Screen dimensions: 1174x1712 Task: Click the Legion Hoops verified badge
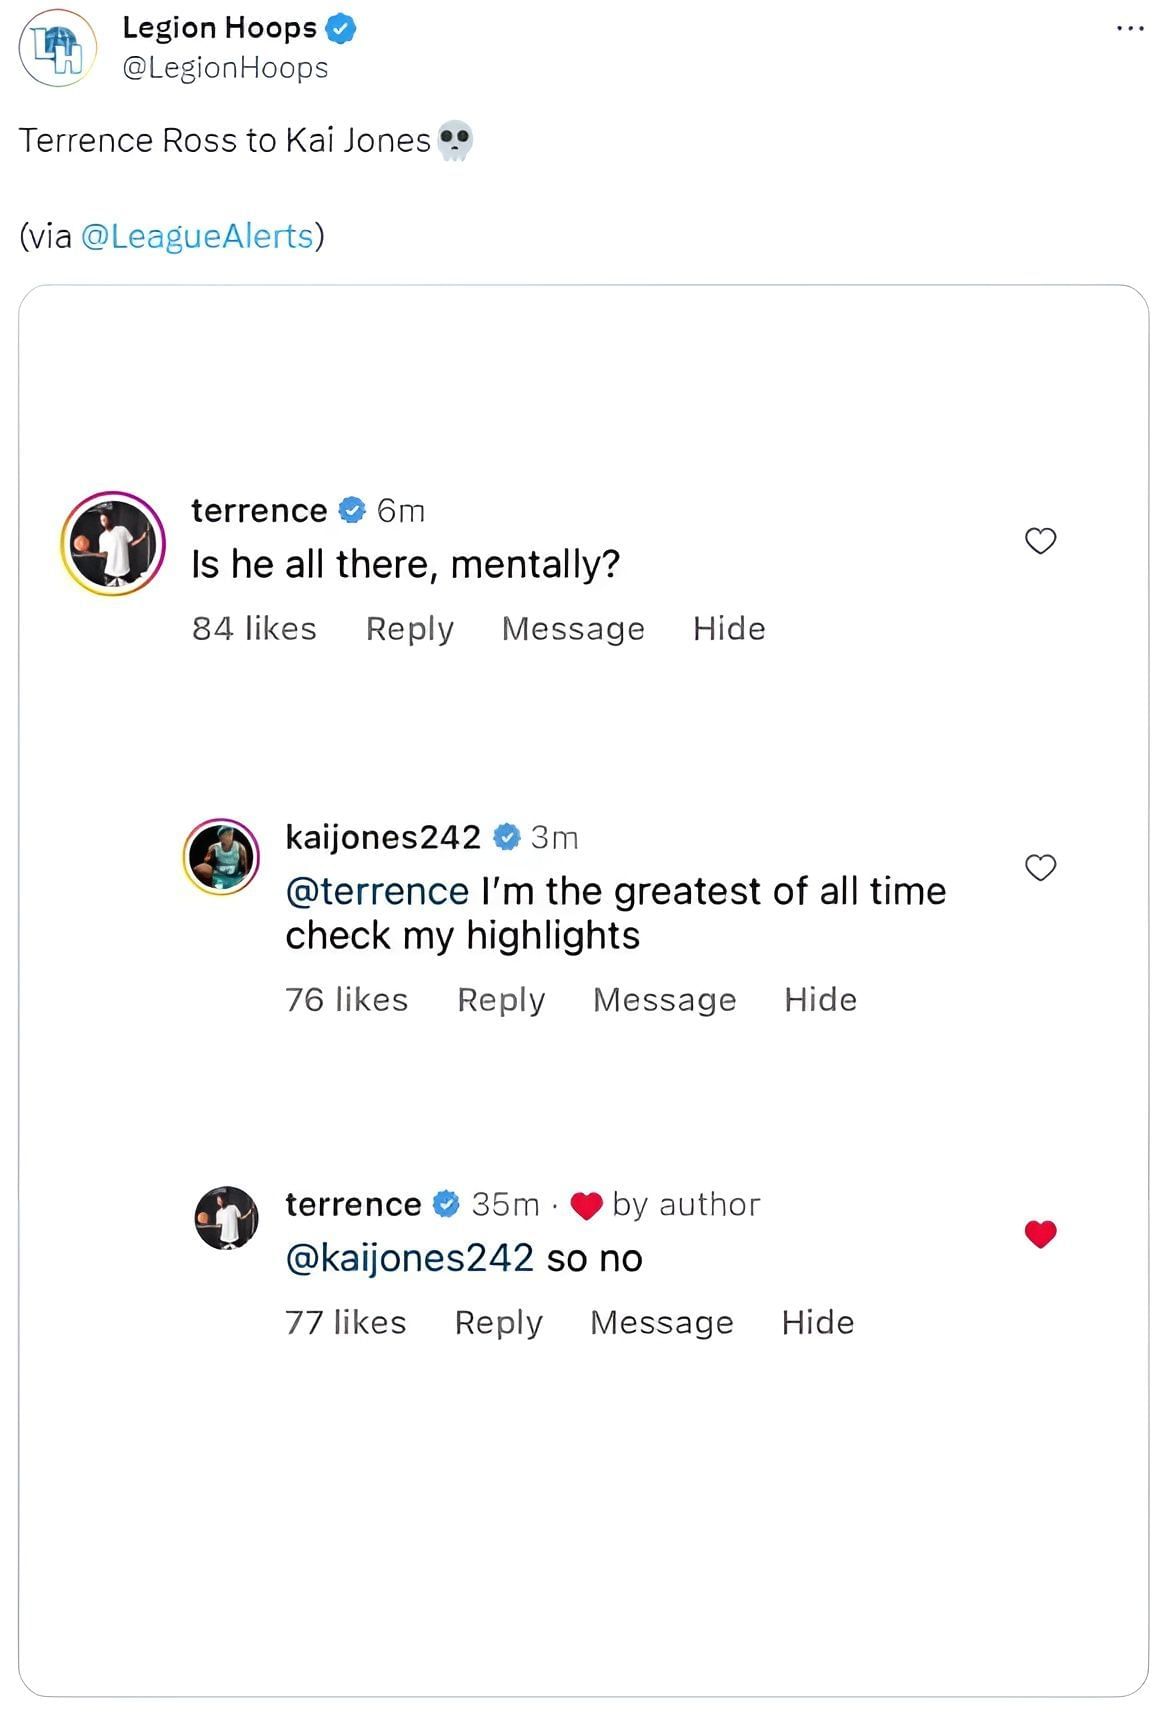(341, 29)
